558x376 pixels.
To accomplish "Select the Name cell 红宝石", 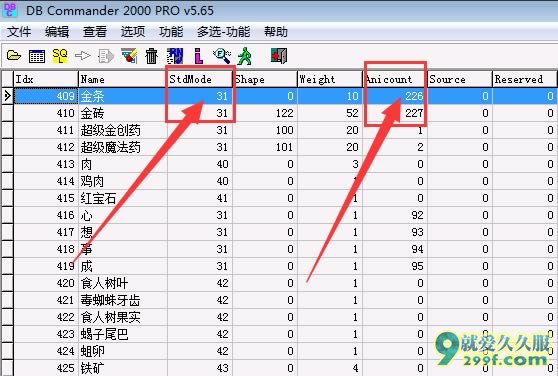I will pos(123,198).
